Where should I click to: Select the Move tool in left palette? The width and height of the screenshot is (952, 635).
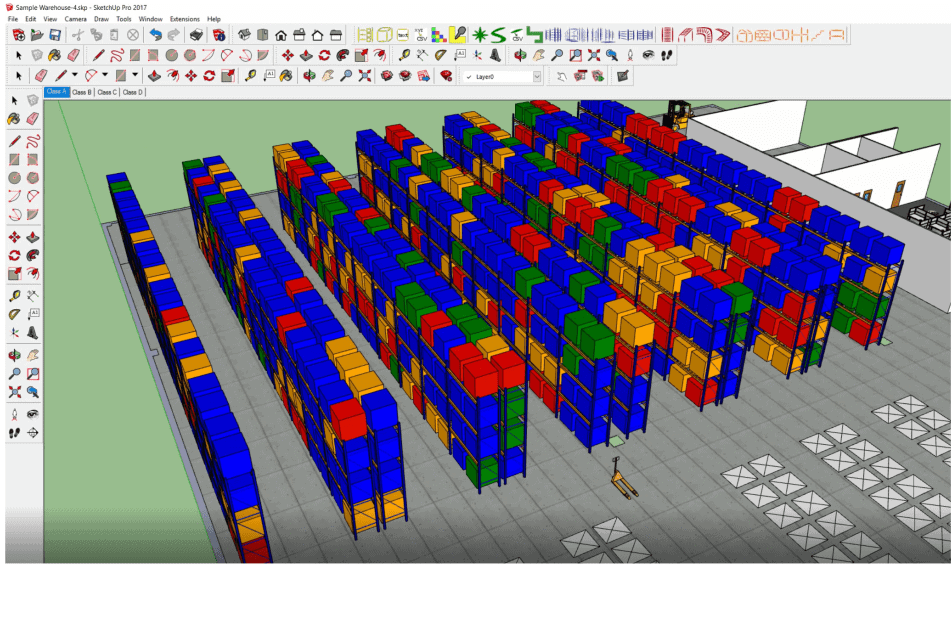pos(15,237)
